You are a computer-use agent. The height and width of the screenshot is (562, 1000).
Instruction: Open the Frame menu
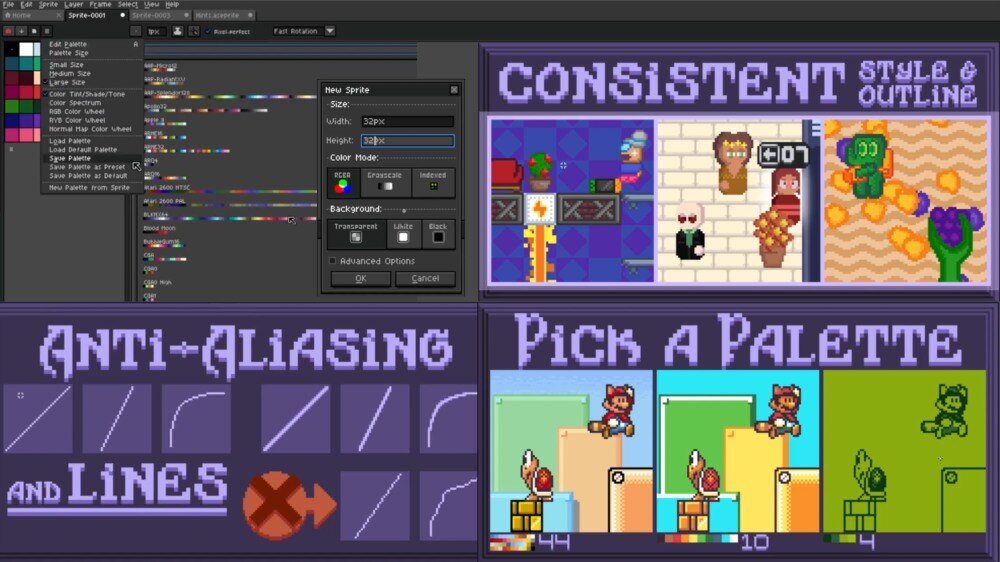tap(100, 4)
